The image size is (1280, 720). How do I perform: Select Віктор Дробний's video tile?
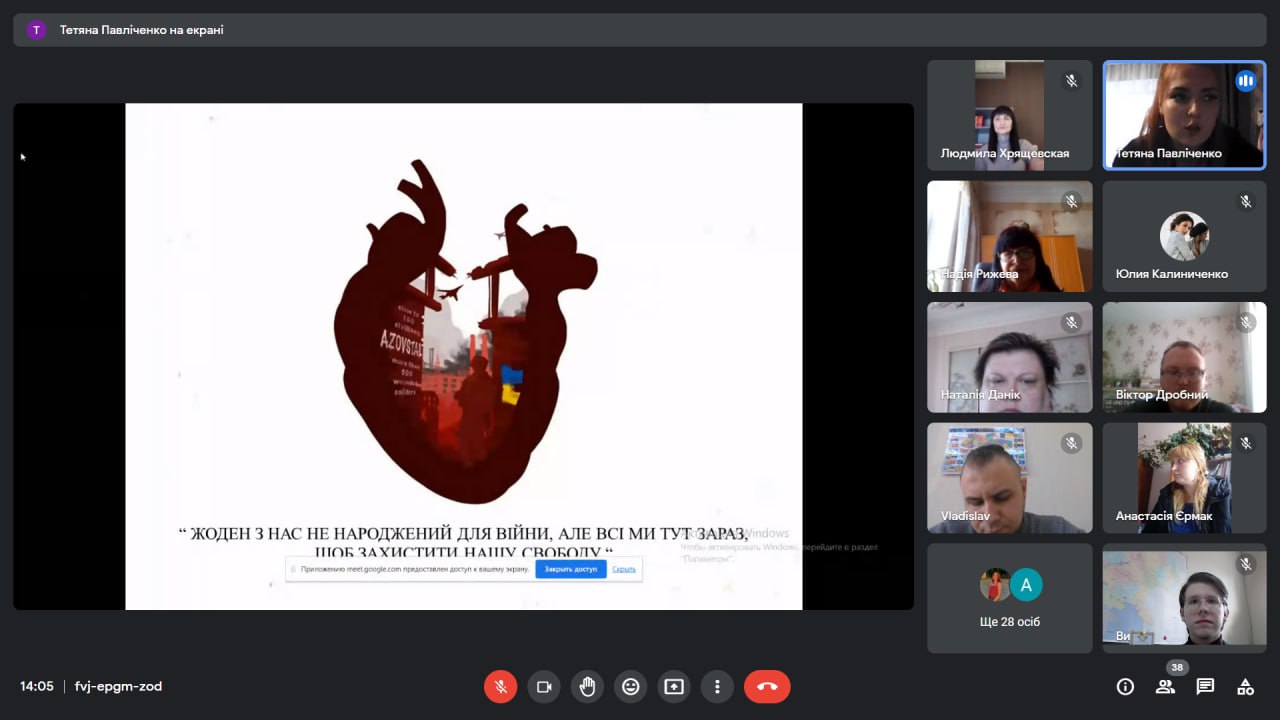point(1184,357)
